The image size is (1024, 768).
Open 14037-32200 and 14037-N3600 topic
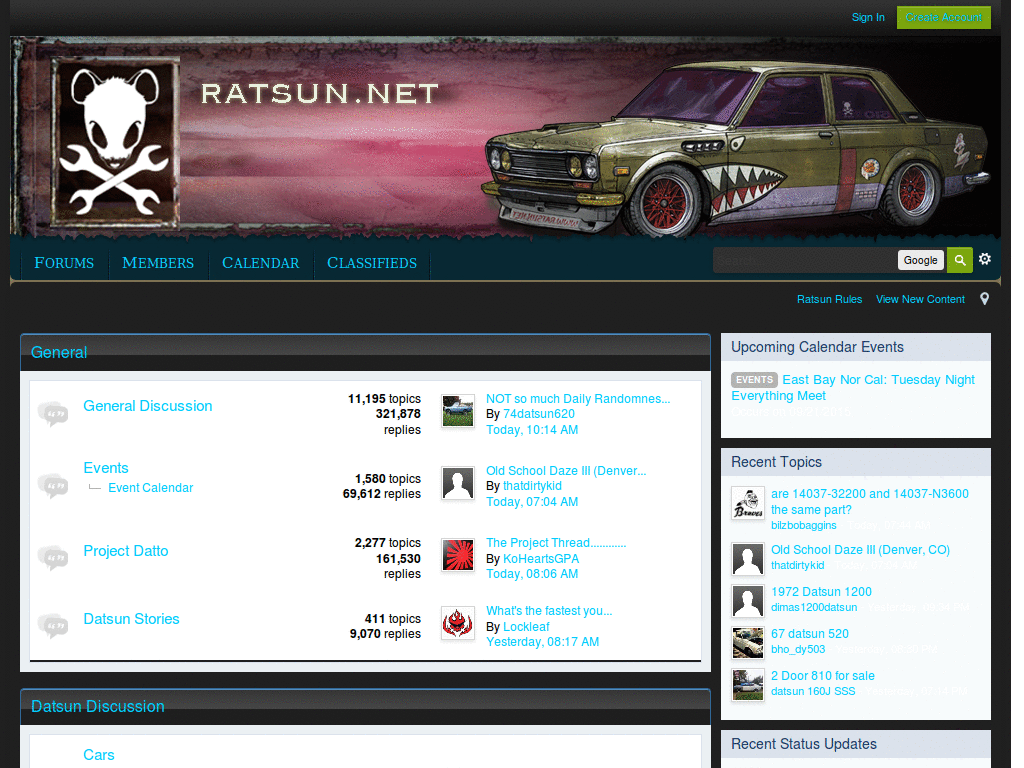tap(870, 502)
